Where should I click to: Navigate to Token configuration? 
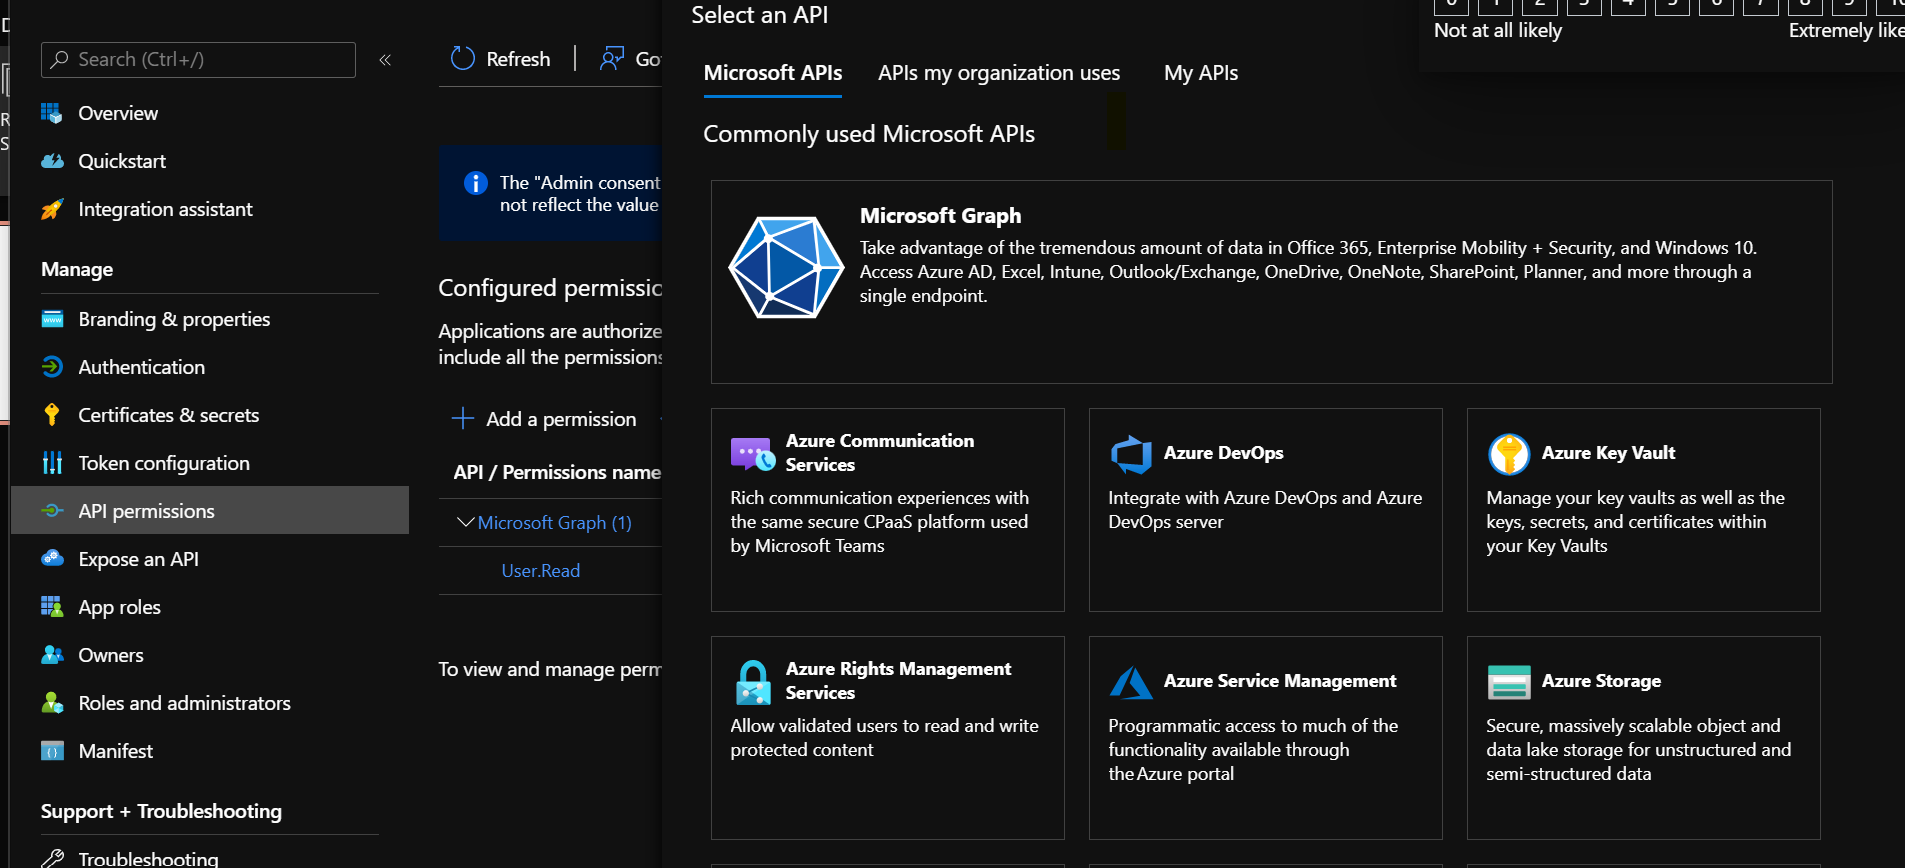[163, 463]
